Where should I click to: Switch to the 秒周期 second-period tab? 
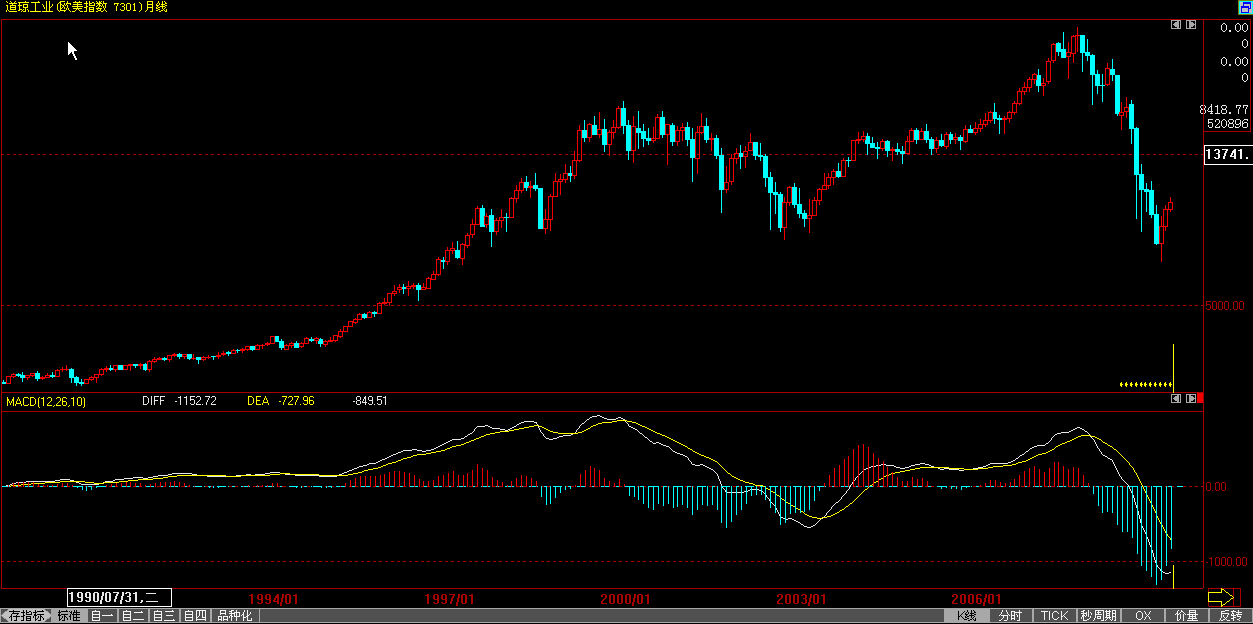click(1097, 616)
